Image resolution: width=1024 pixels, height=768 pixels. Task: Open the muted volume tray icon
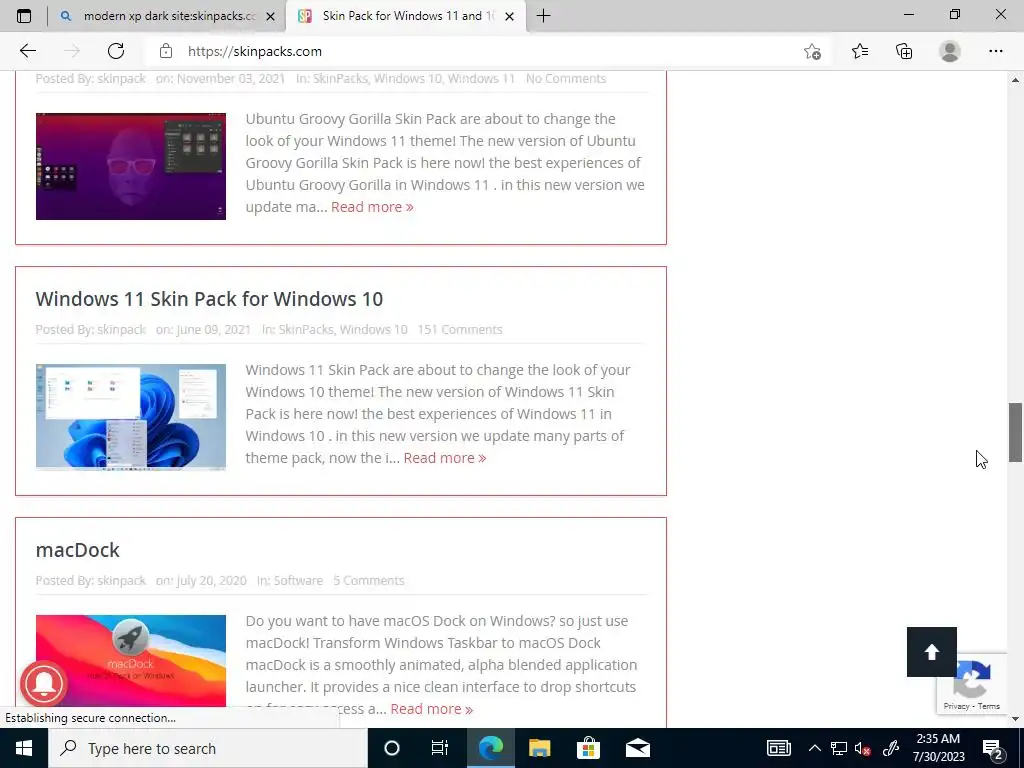(x=863, y=748)
